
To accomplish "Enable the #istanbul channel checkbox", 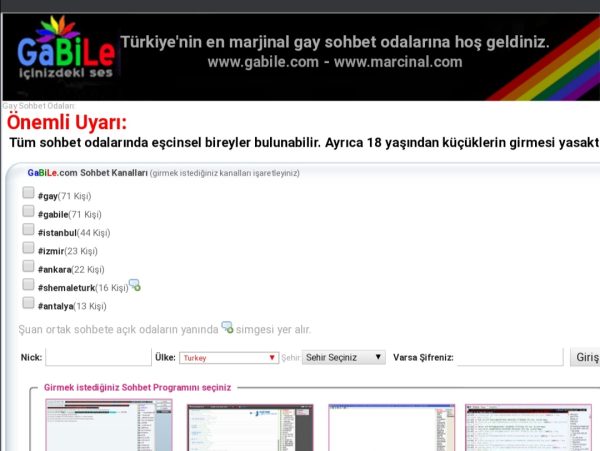I will pos(28,229).
